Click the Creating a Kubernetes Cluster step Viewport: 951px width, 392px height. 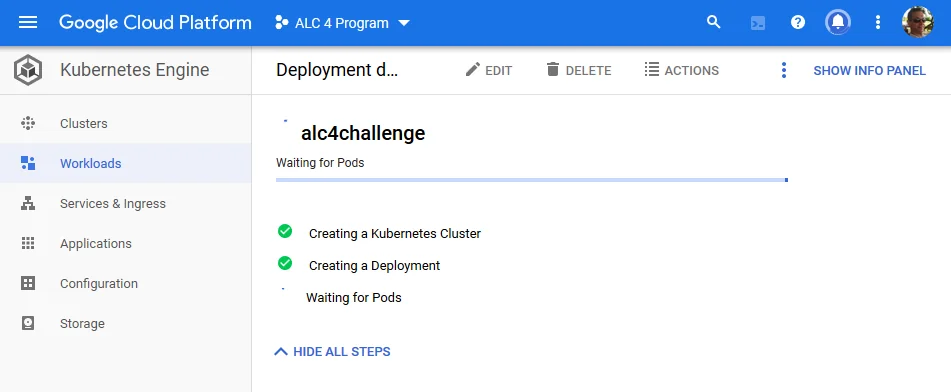tap(395, 234)
